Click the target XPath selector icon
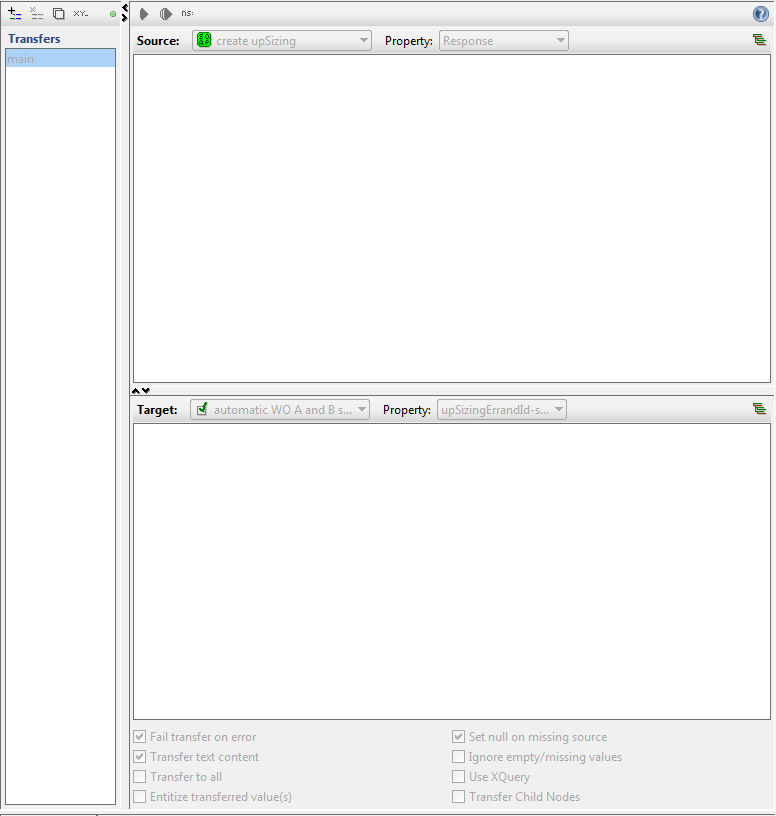Image resolution: width=776 pixels, height=816 pixels. [x=760, y=409]
